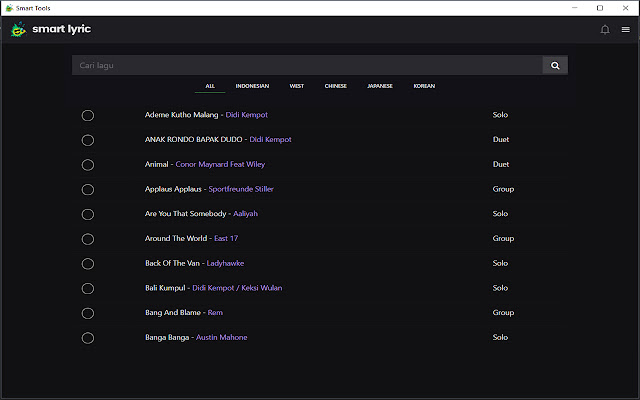
Task: Select radio button for Are You That Somebody
Action: 88,214
